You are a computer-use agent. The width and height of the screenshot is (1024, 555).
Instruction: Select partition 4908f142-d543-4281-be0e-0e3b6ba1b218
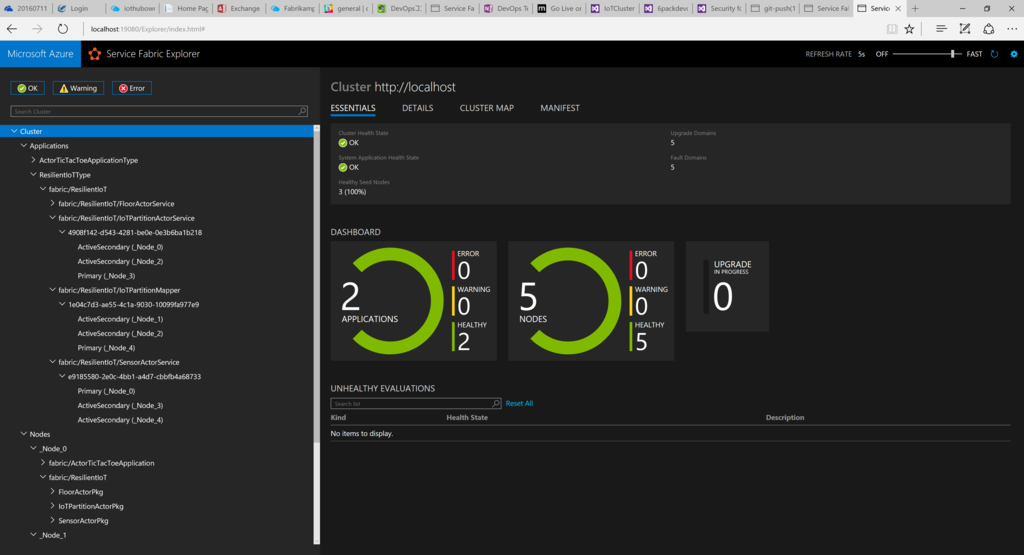(135, 232)
